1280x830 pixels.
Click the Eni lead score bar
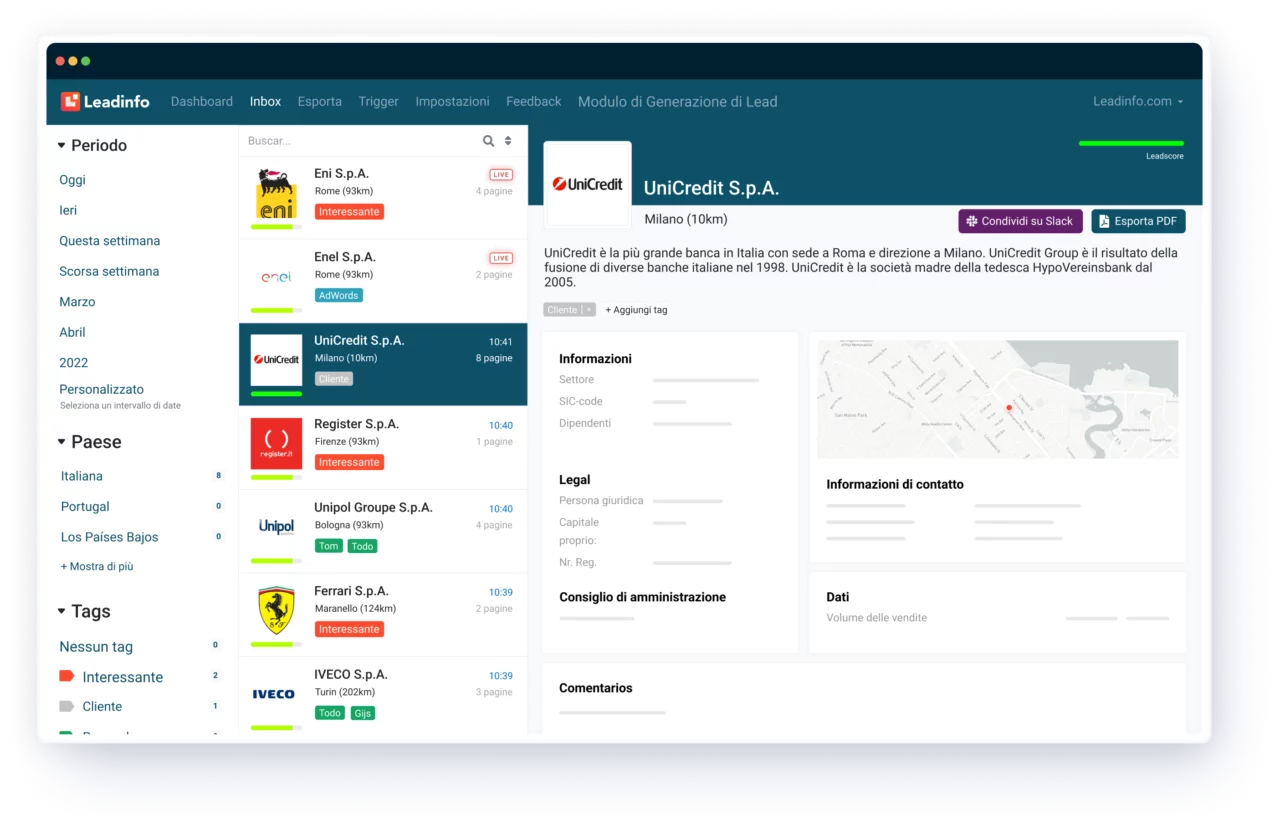(x=276, y=227)
